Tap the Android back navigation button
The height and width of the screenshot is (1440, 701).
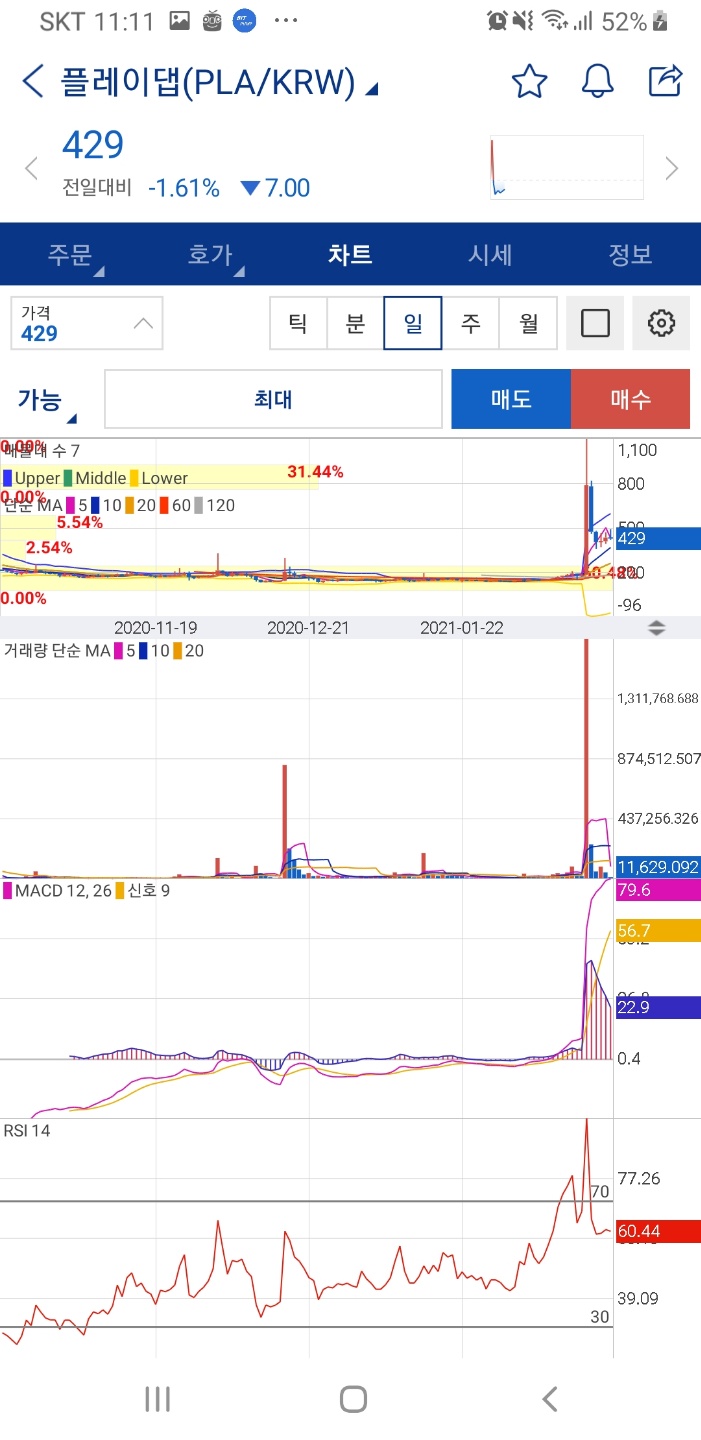(549, 1398)
